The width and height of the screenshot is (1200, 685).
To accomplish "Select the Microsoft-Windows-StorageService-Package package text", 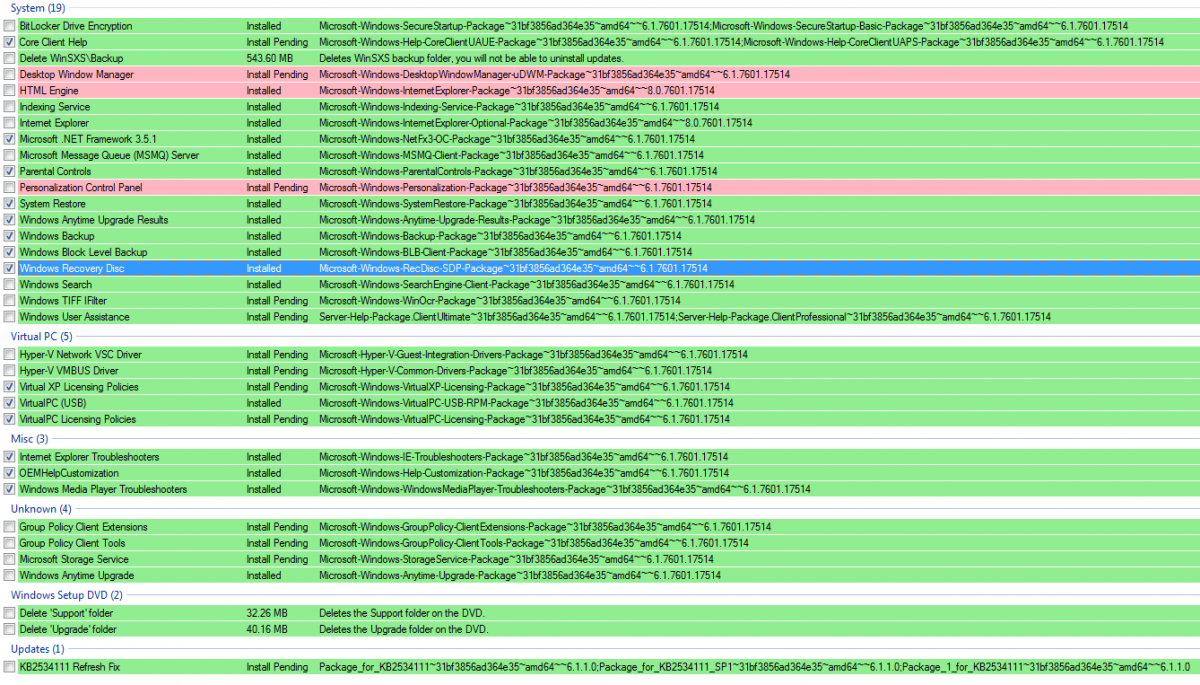I will 516,560.
